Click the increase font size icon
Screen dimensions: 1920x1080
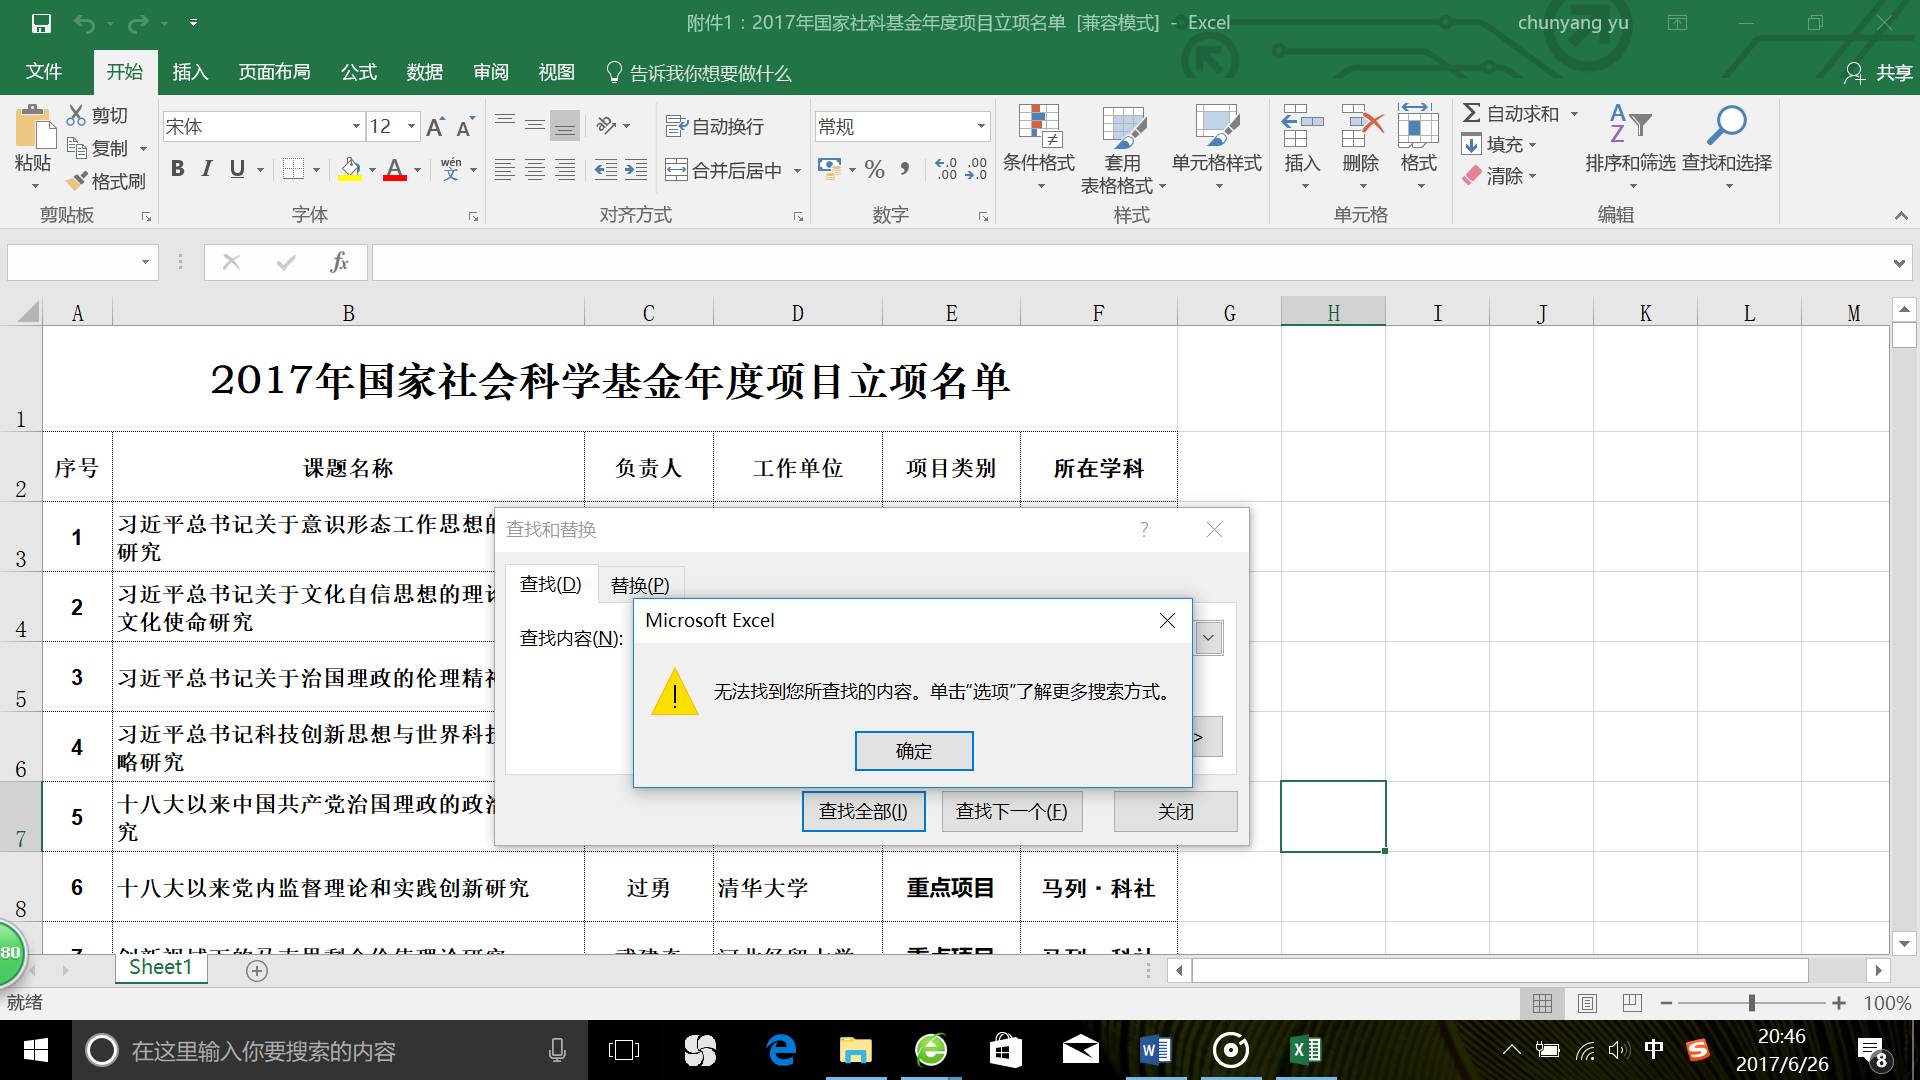click(x=435, y=127)
